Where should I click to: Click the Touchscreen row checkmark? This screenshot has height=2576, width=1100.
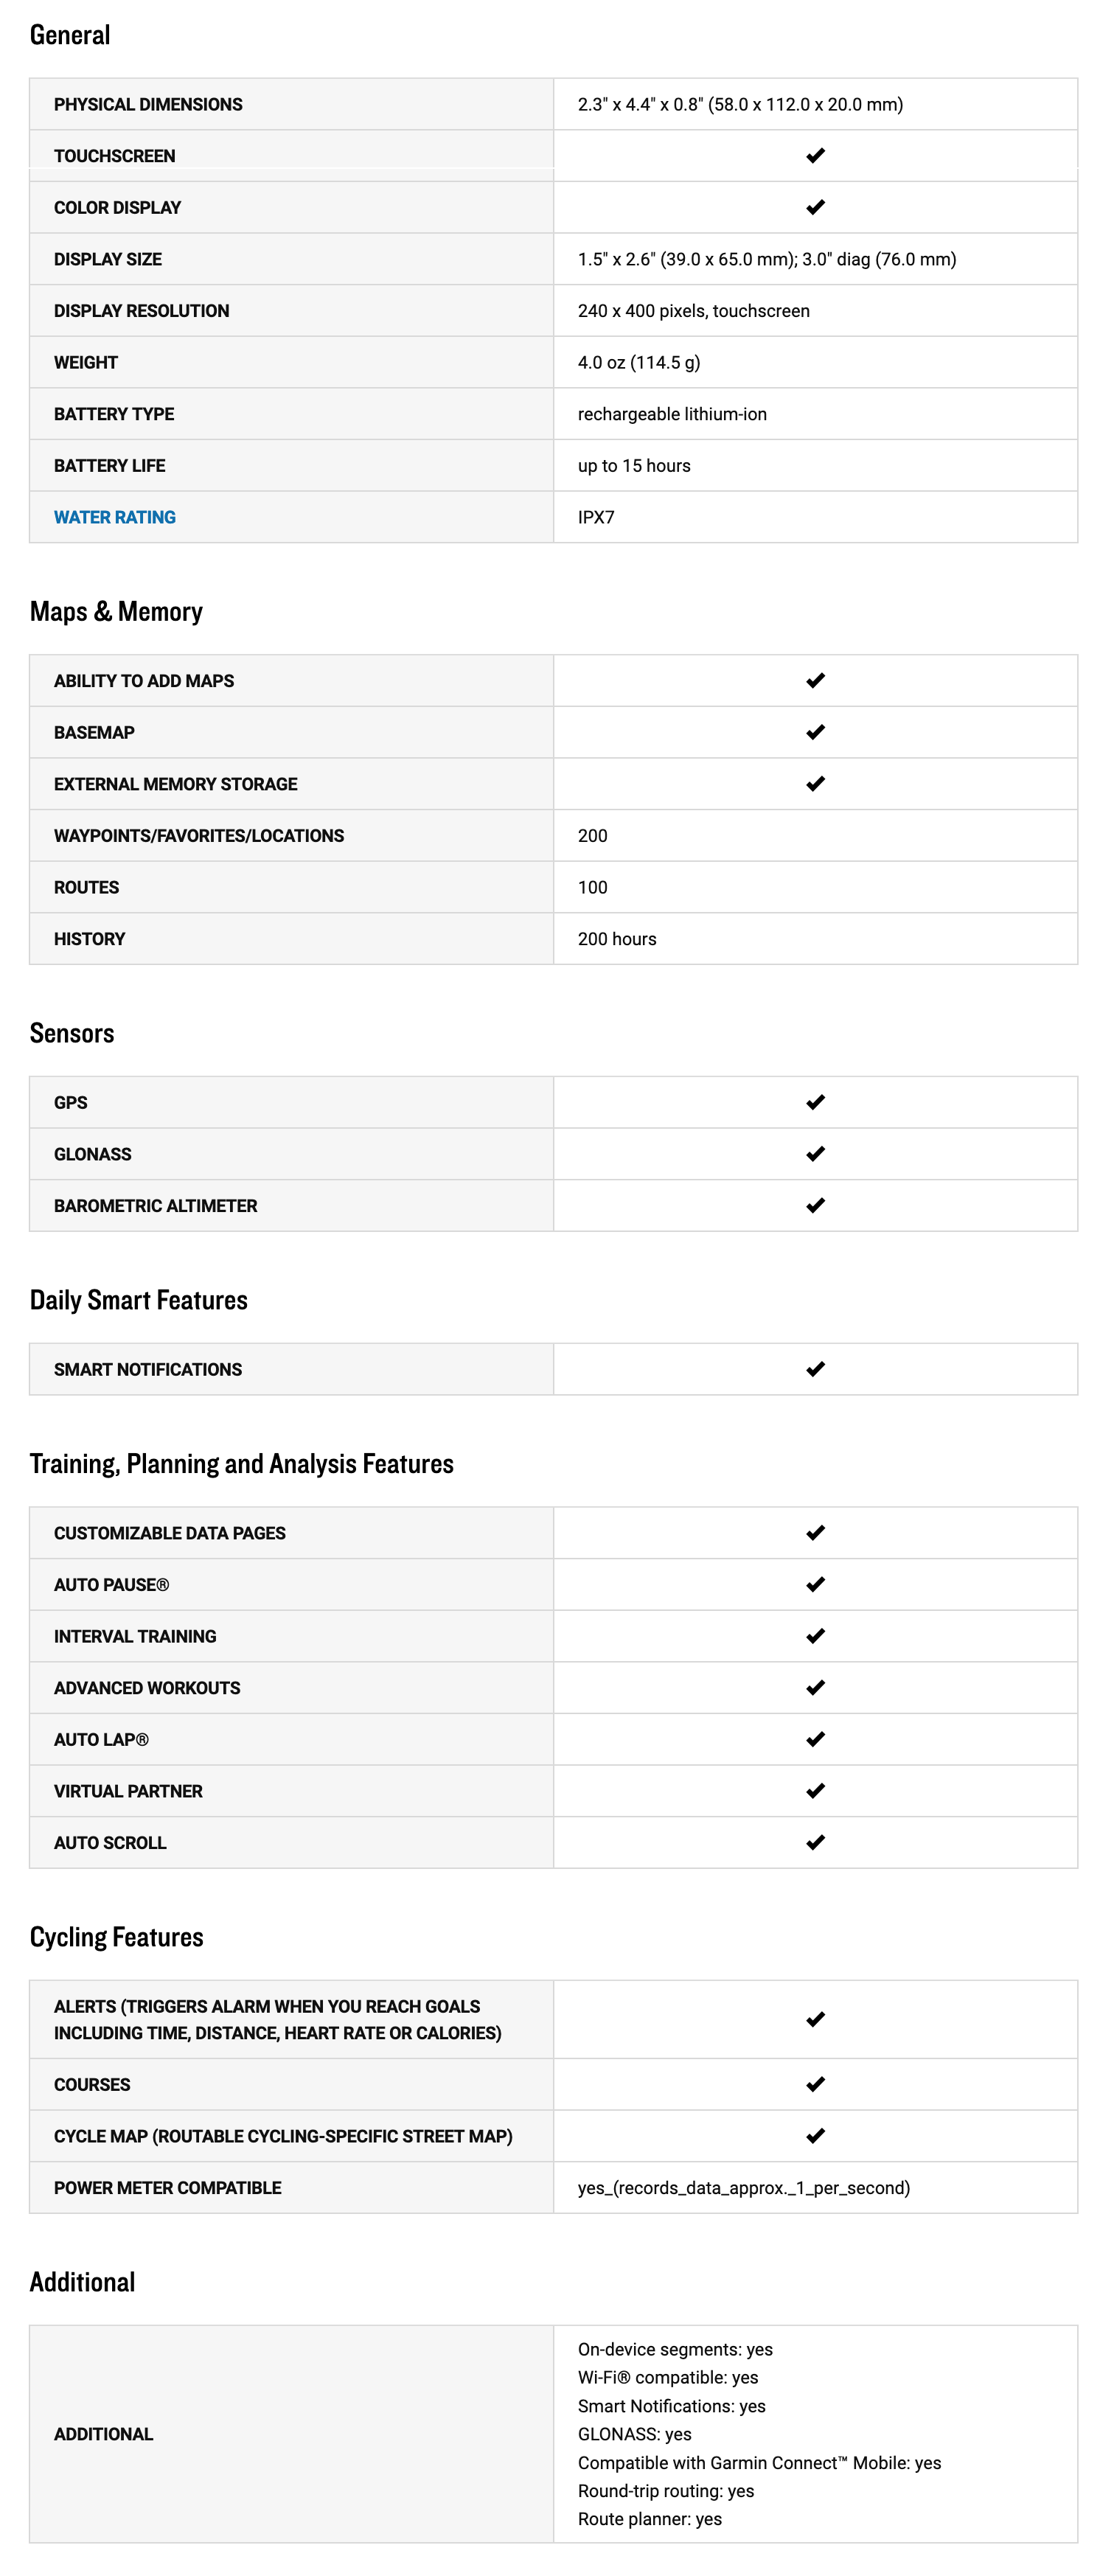point(815,156)
